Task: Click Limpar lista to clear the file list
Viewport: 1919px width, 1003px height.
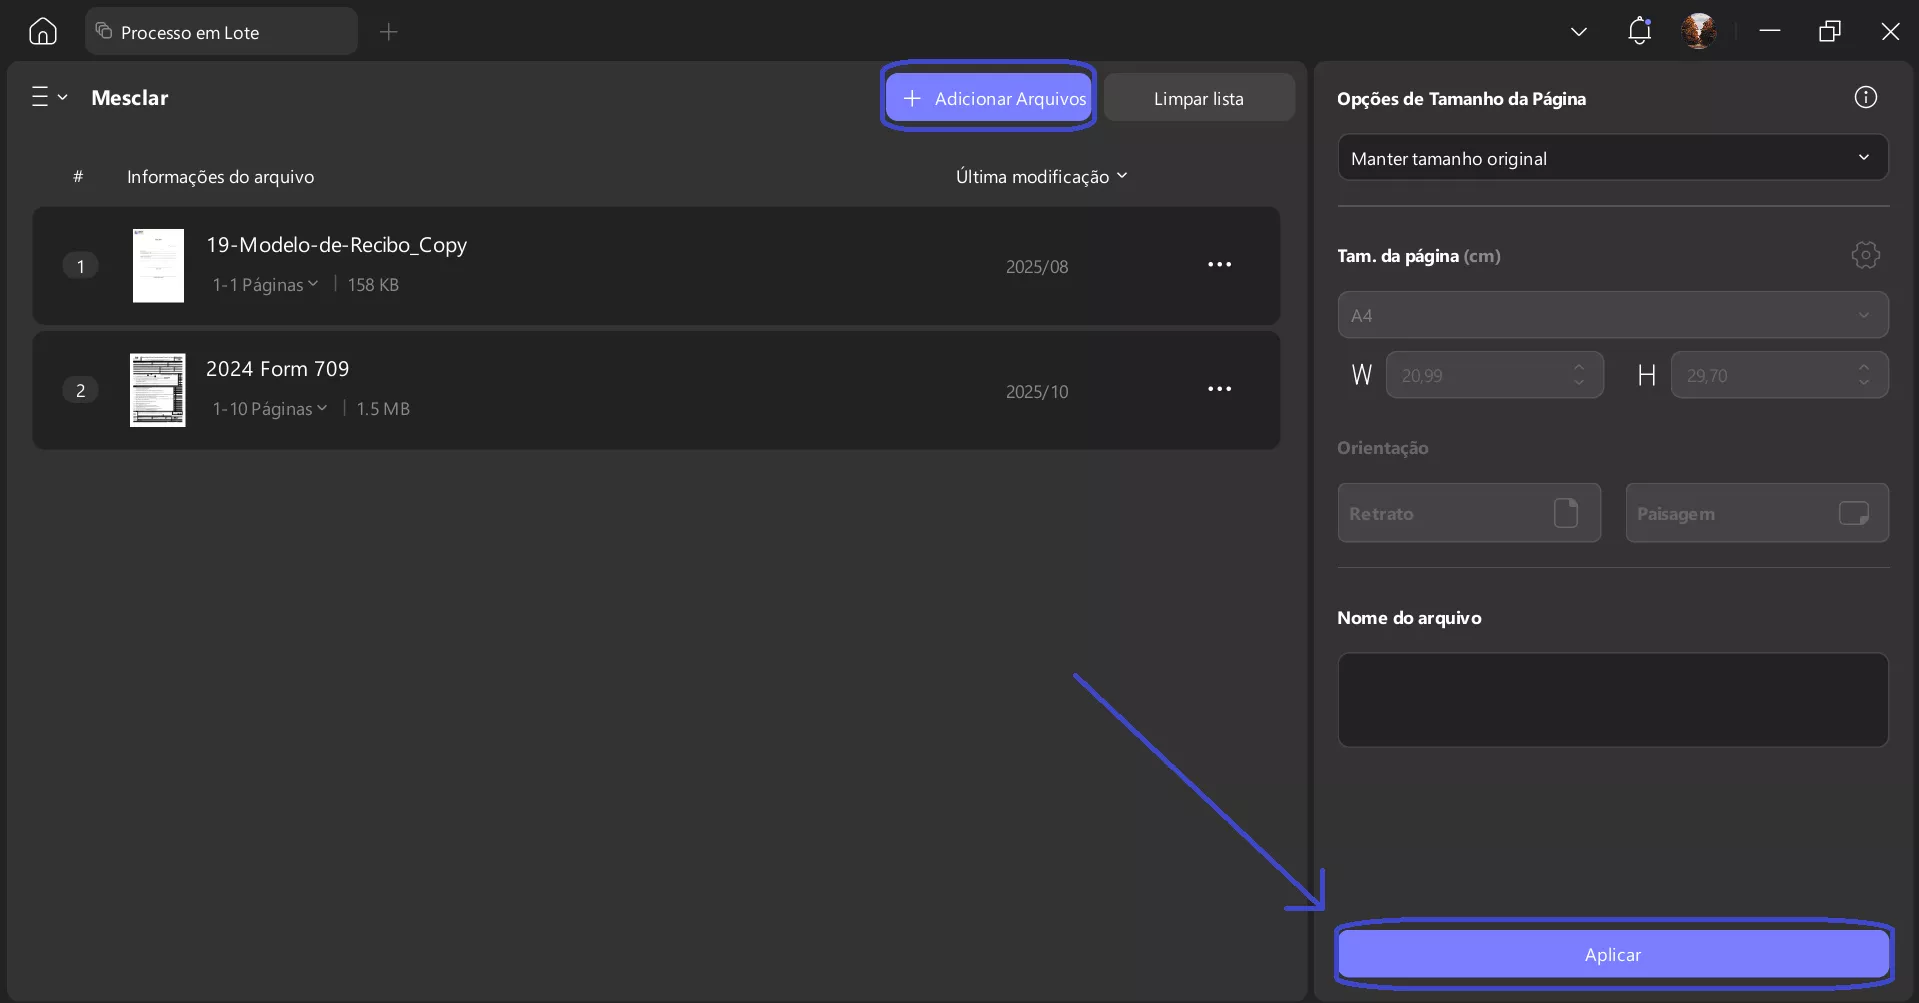Action: pyautogui.click(x=1198, y=97)
